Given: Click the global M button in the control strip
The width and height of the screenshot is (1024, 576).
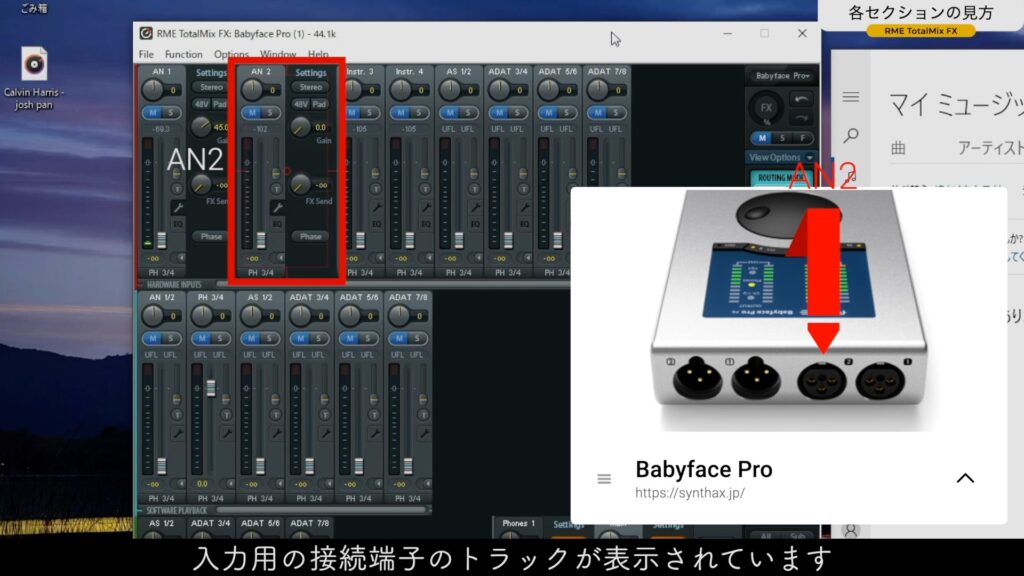Looking at the screenshot, I should coord(762,138).
